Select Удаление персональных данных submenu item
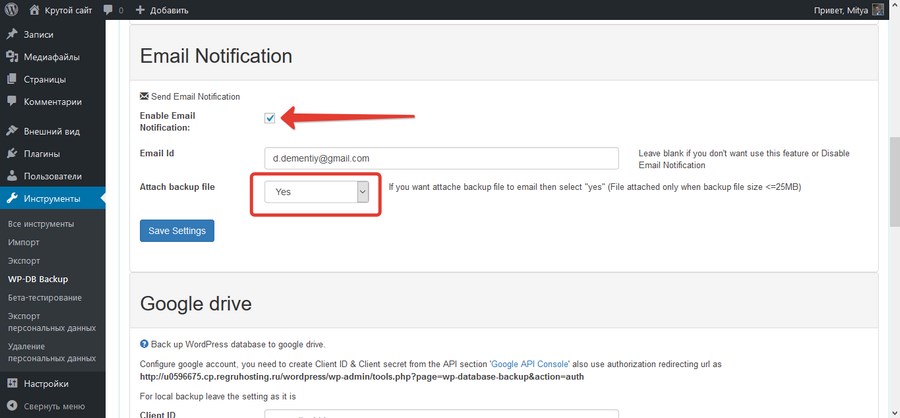 (x=52, y=352)
